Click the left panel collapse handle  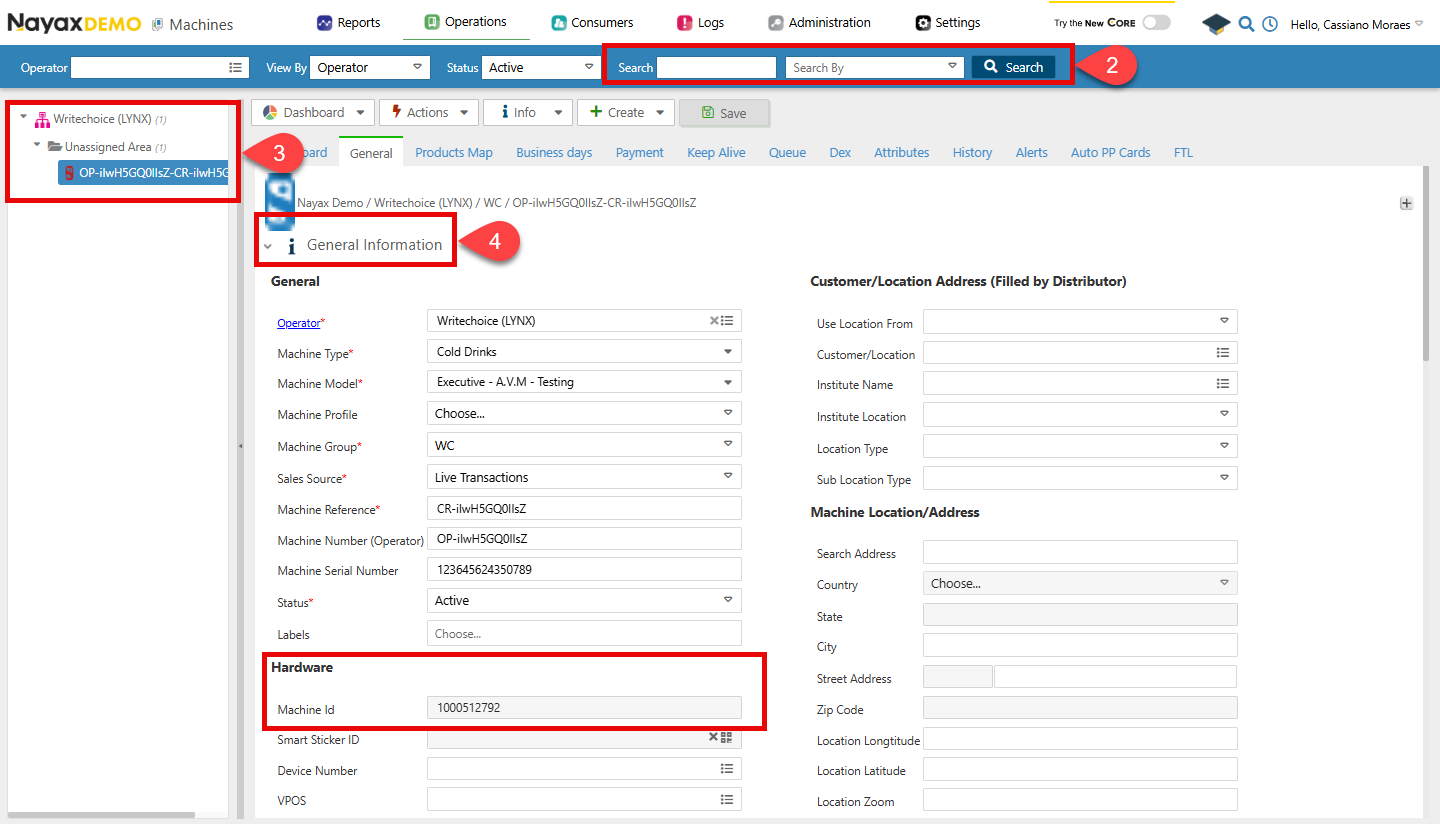point(240,446)
